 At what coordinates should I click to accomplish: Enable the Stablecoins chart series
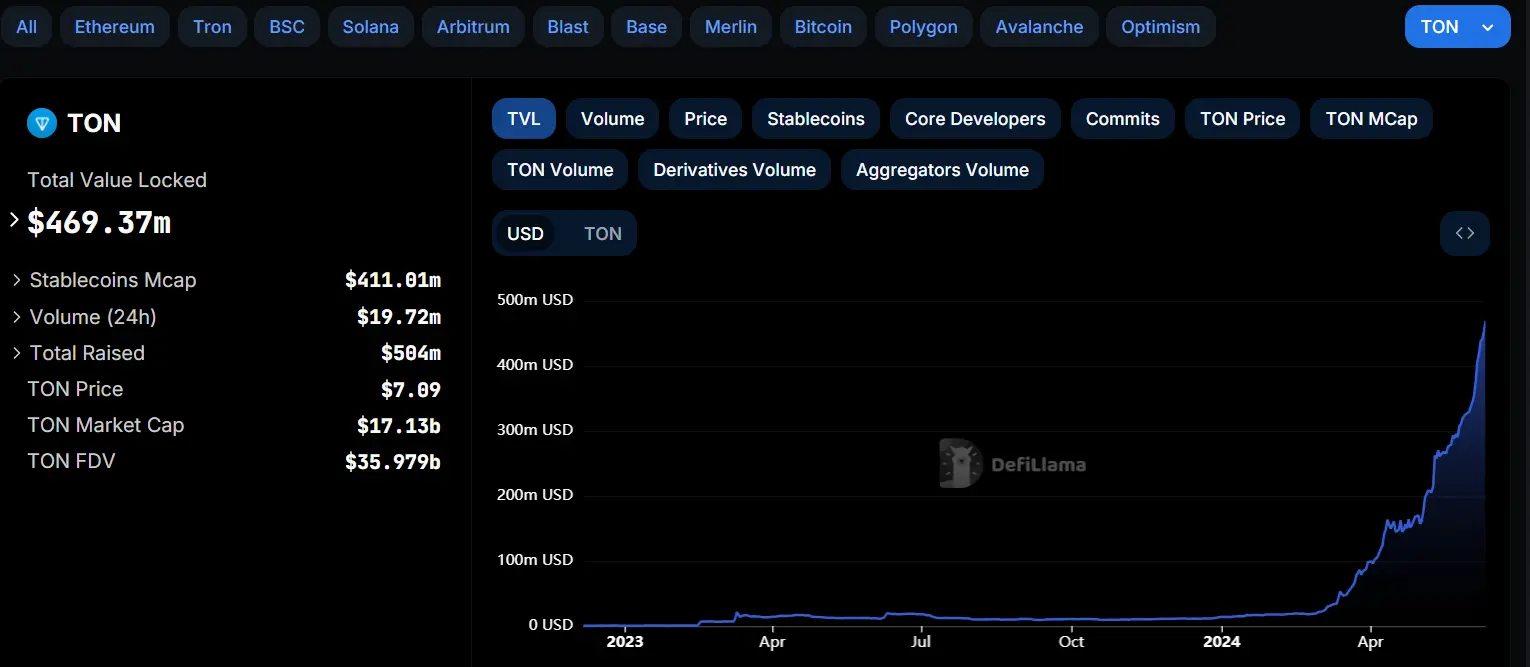click(x=815, y=119)
